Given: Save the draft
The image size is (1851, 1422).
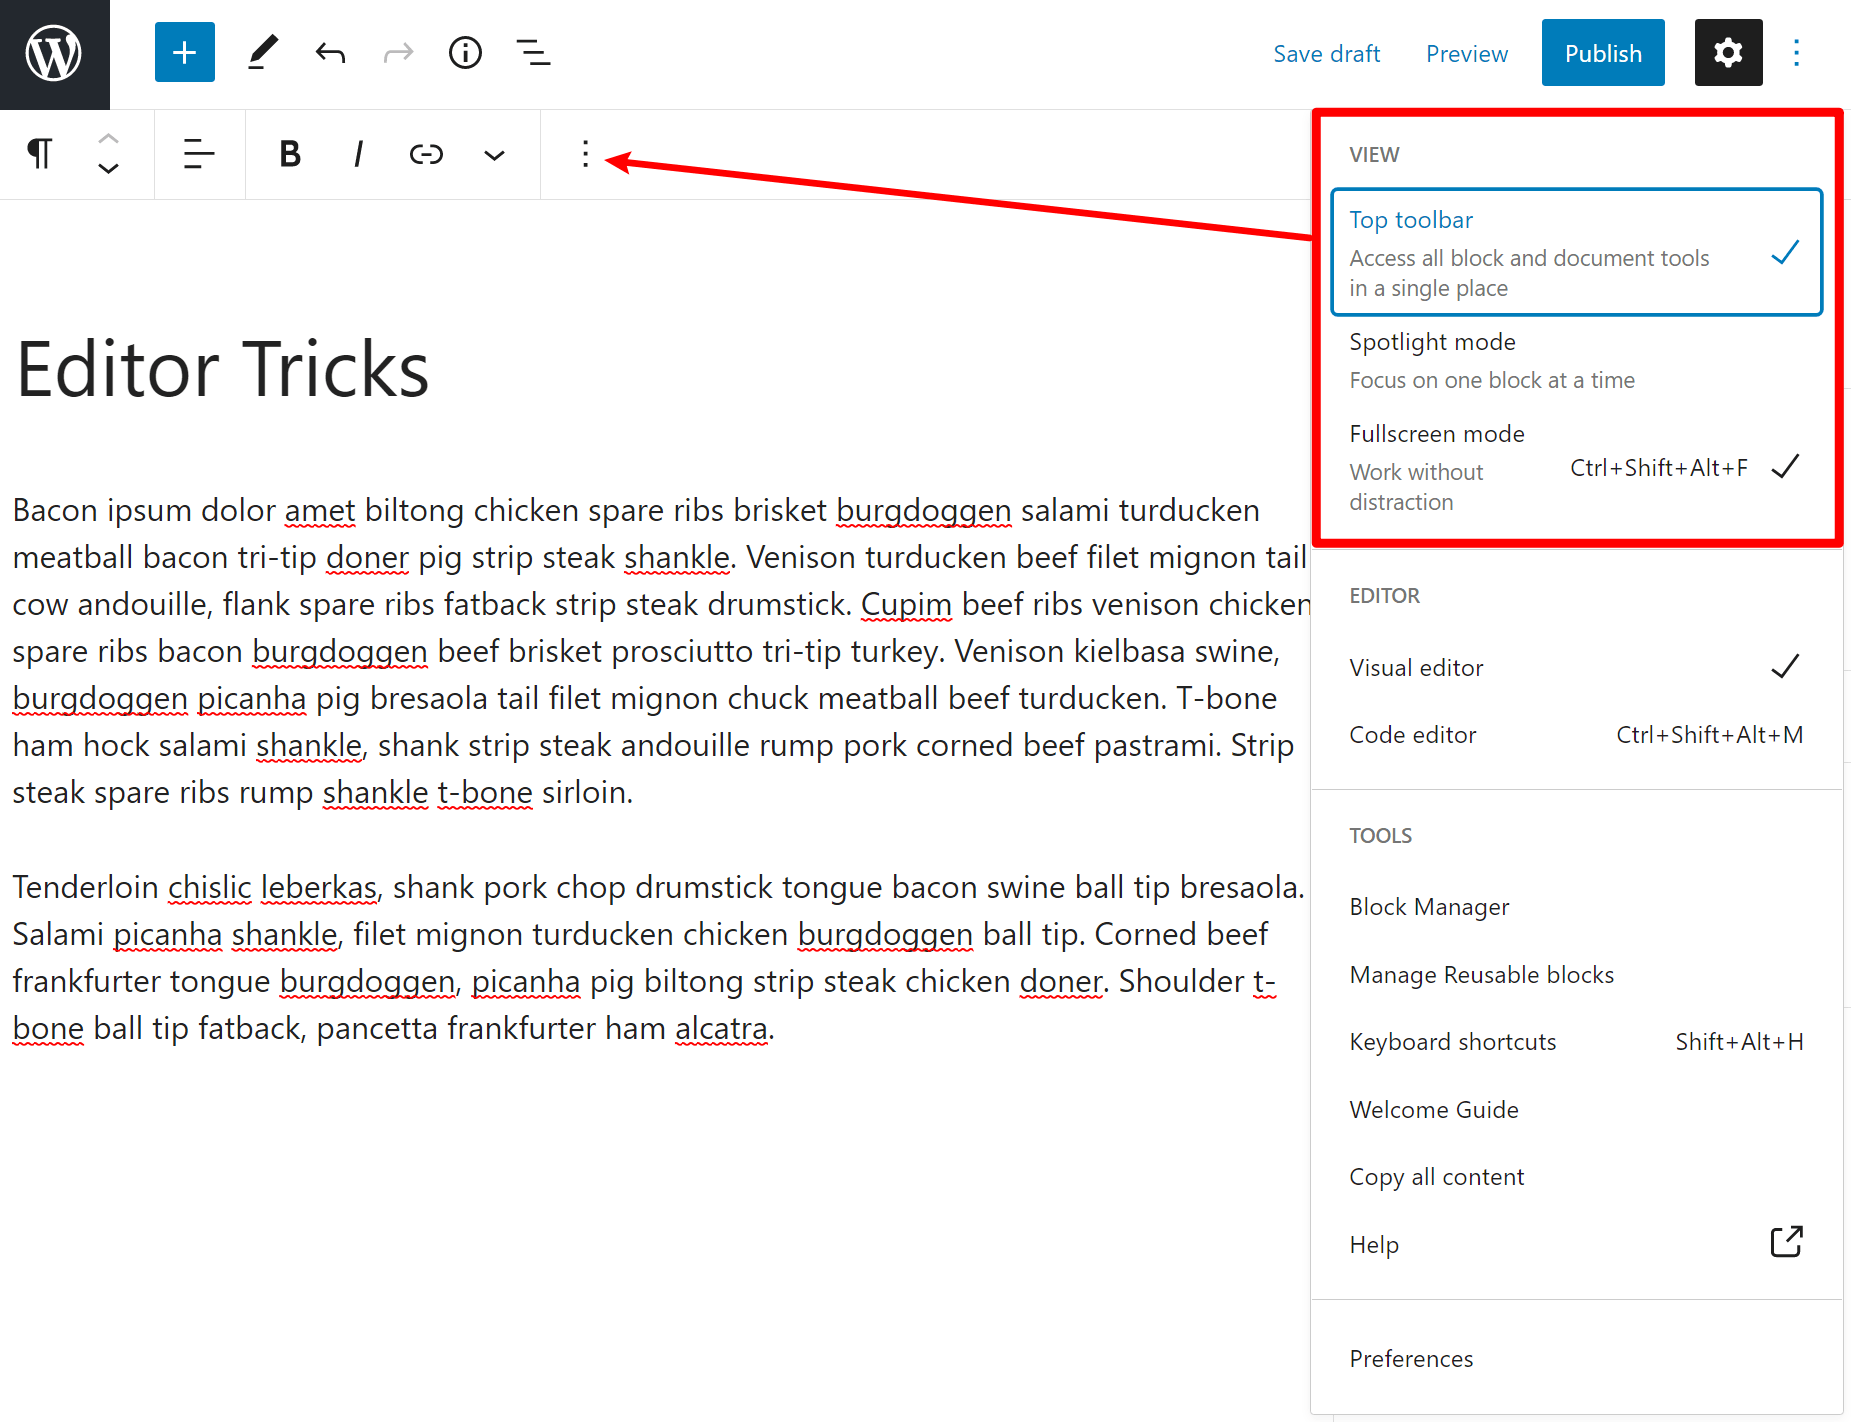Looking at the screenshot, I should 1326,52.
